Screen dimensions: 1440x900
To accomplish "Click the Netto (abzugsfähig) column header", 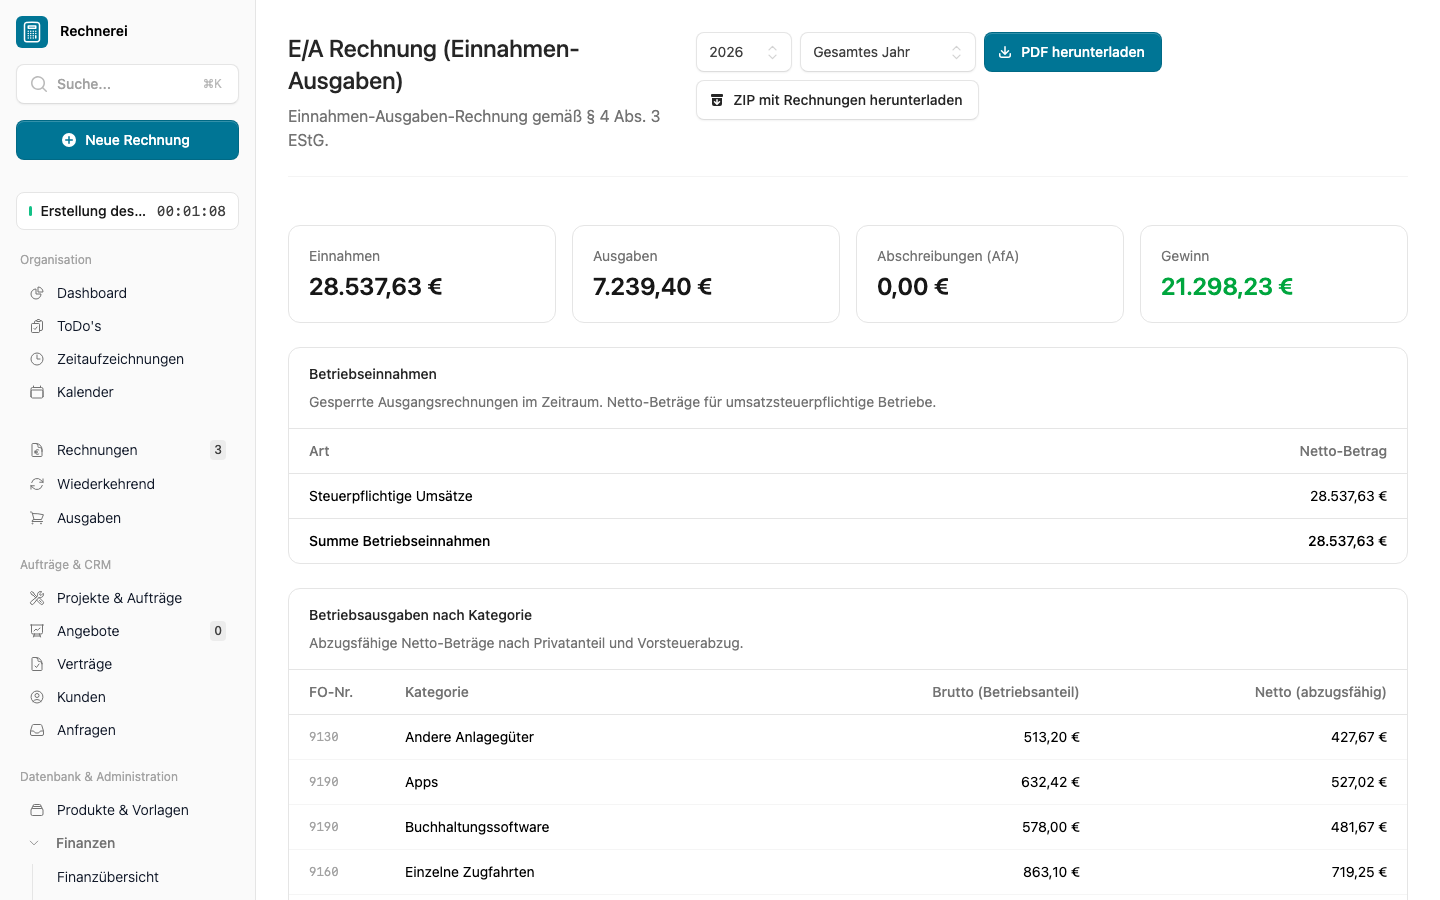I will pos(1321,692).
